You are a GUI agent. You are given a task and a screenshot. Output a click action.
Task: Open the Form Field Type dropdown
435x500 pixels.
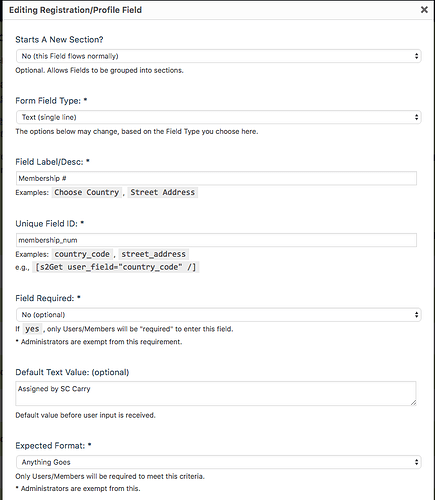[219, 117]
